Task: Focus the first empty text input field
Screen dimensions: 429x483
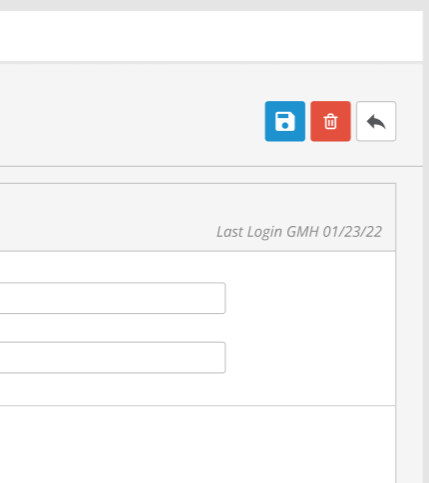Action: point(113,298)
